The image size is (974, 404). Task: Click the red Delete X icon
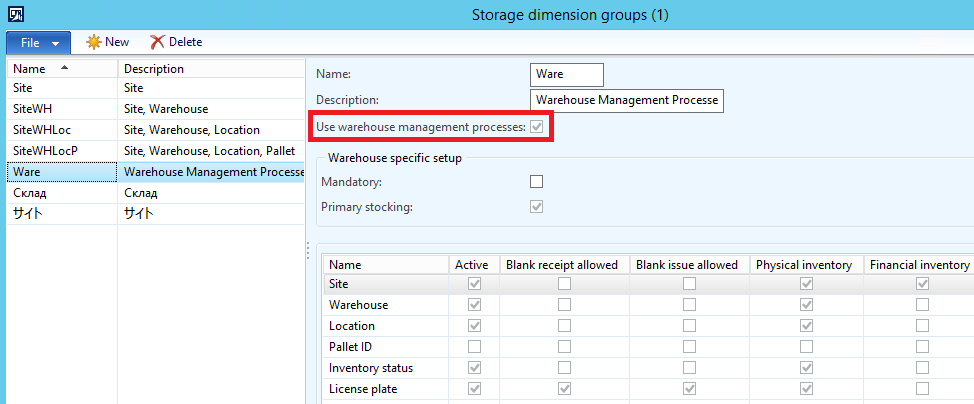[x=157, y=42]
